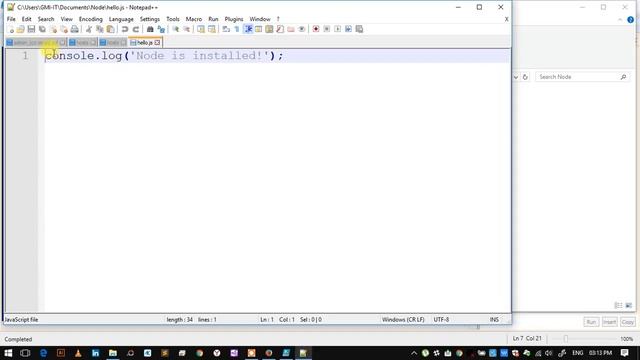Redo the edit via toolbar arrow
This screenshot has height=360, width=640.
[136, 29]
